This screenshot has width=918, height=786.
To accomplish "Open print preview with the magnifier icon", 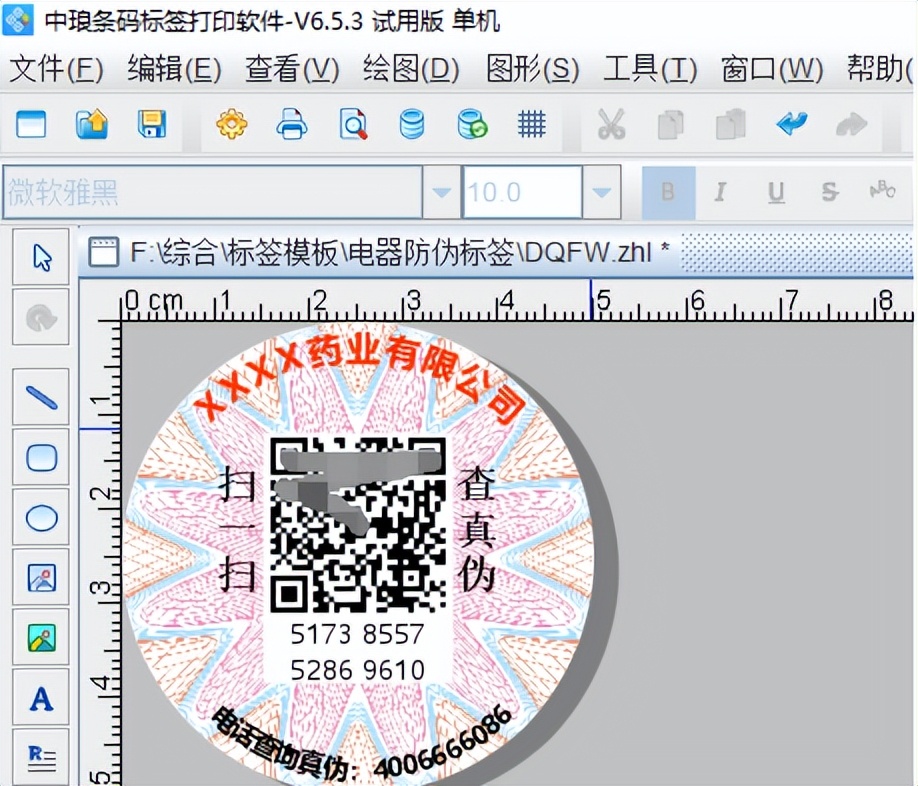I will (352, 124).
